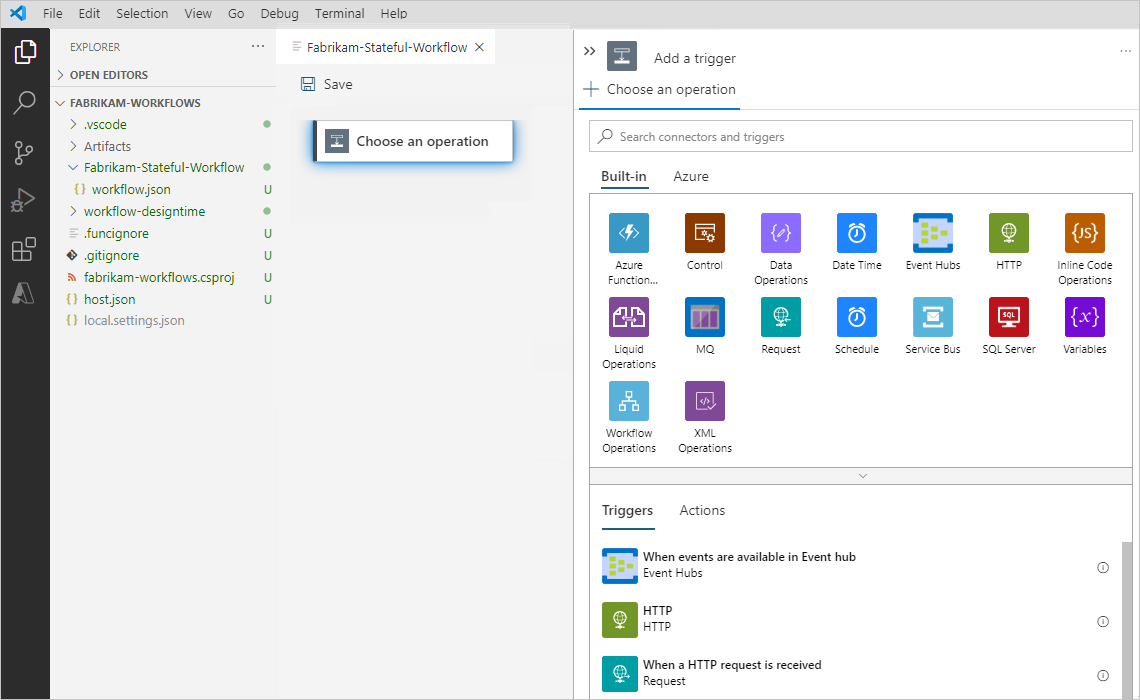Open the Explorer view in activity bar
Screen dimensions: 1140x700
[25, 52]
